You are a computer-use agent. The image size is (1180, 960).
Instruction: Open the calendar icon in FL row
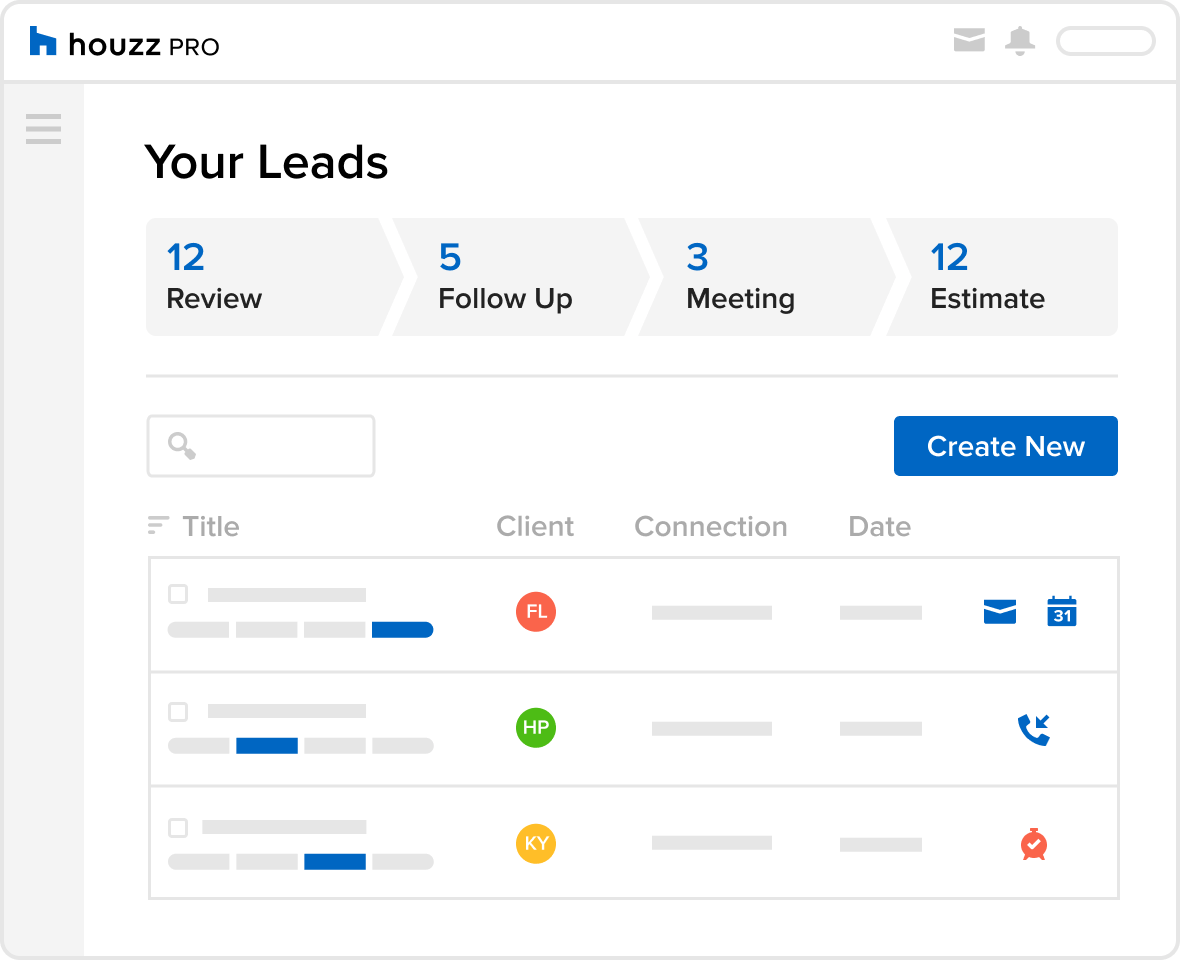tap(1061, 611)
